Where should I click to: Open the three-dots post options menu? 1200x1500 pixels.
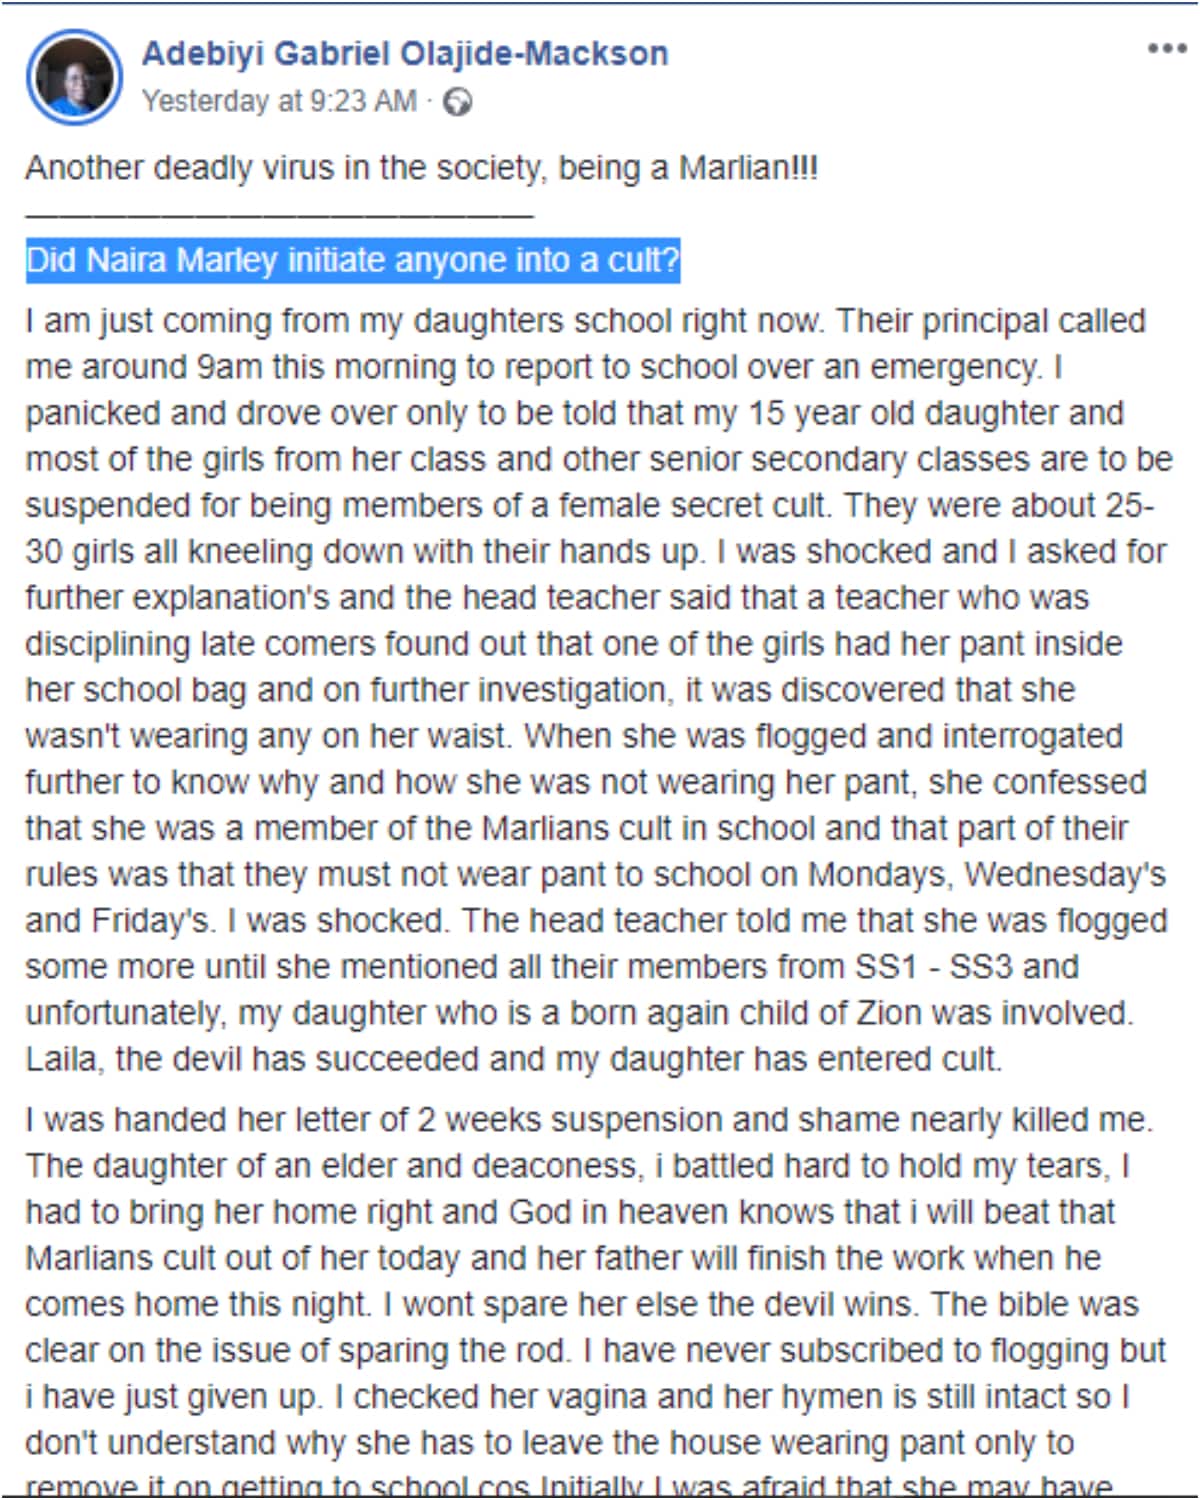pyautogui.click(x=1166, y=49)
